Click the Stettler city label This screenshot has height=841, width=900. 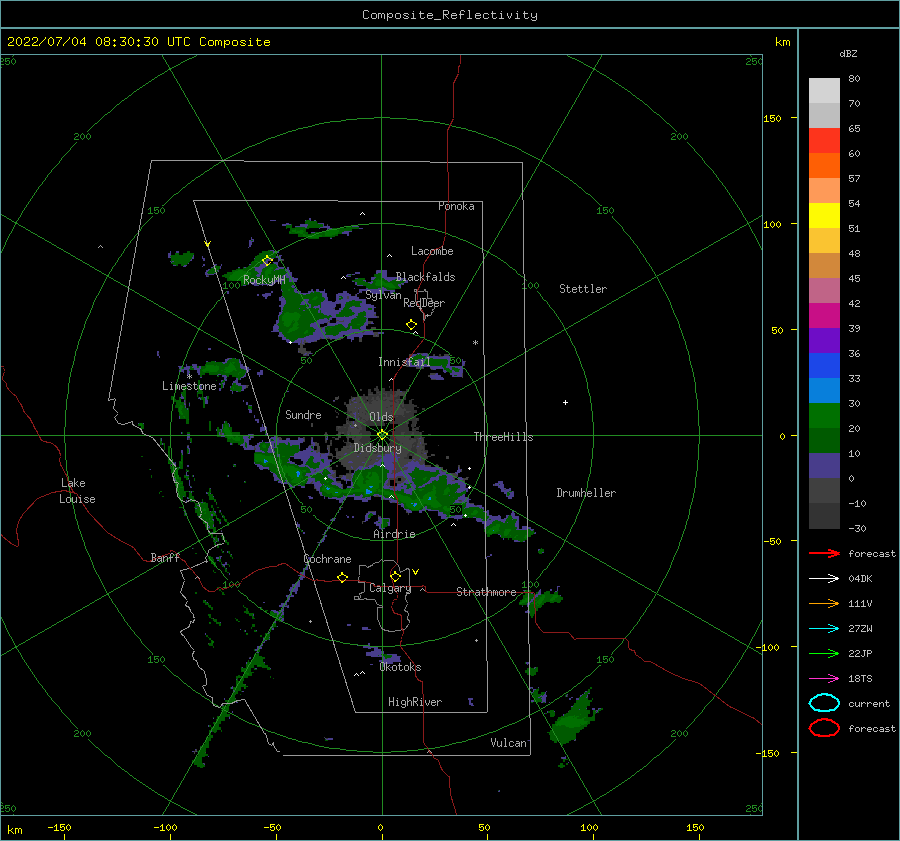[583, 289]
